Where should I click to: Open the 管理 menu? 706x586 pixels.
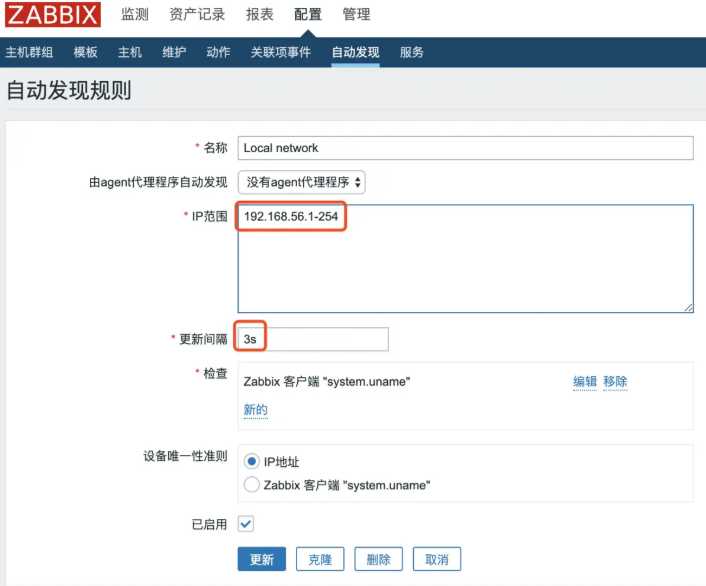357,14
